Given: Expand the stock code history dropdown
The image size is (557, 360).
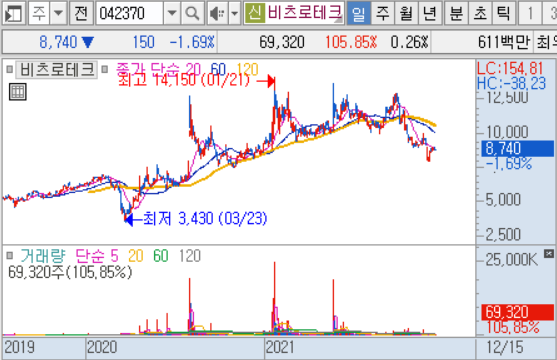Looking at the screenshot, I should [172, 14].
